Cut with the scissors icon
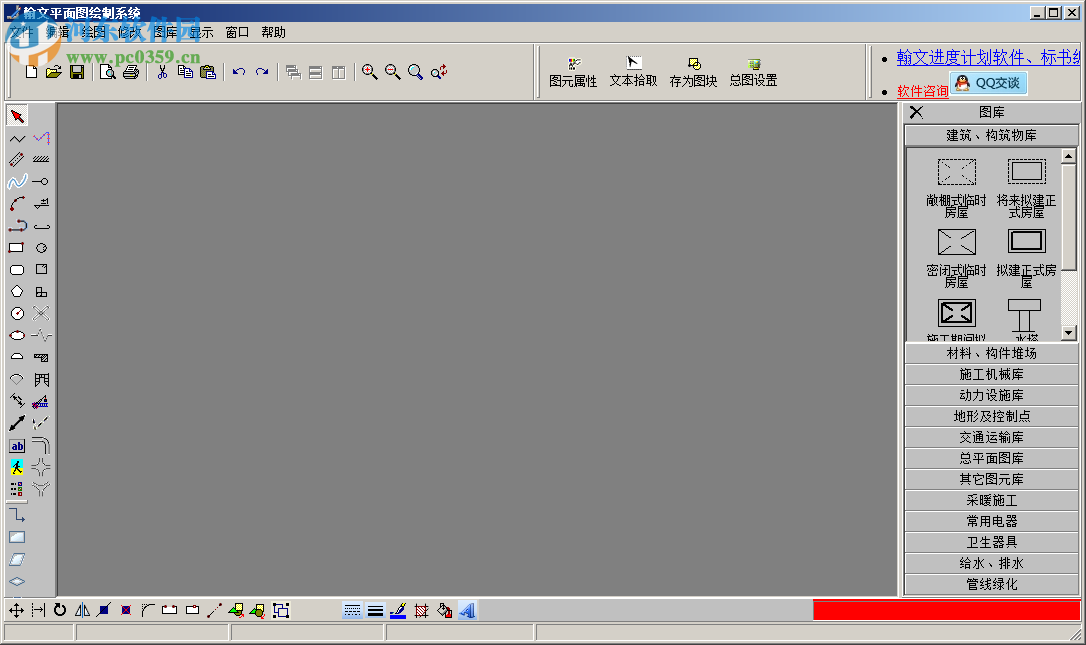 pos(162,72)
